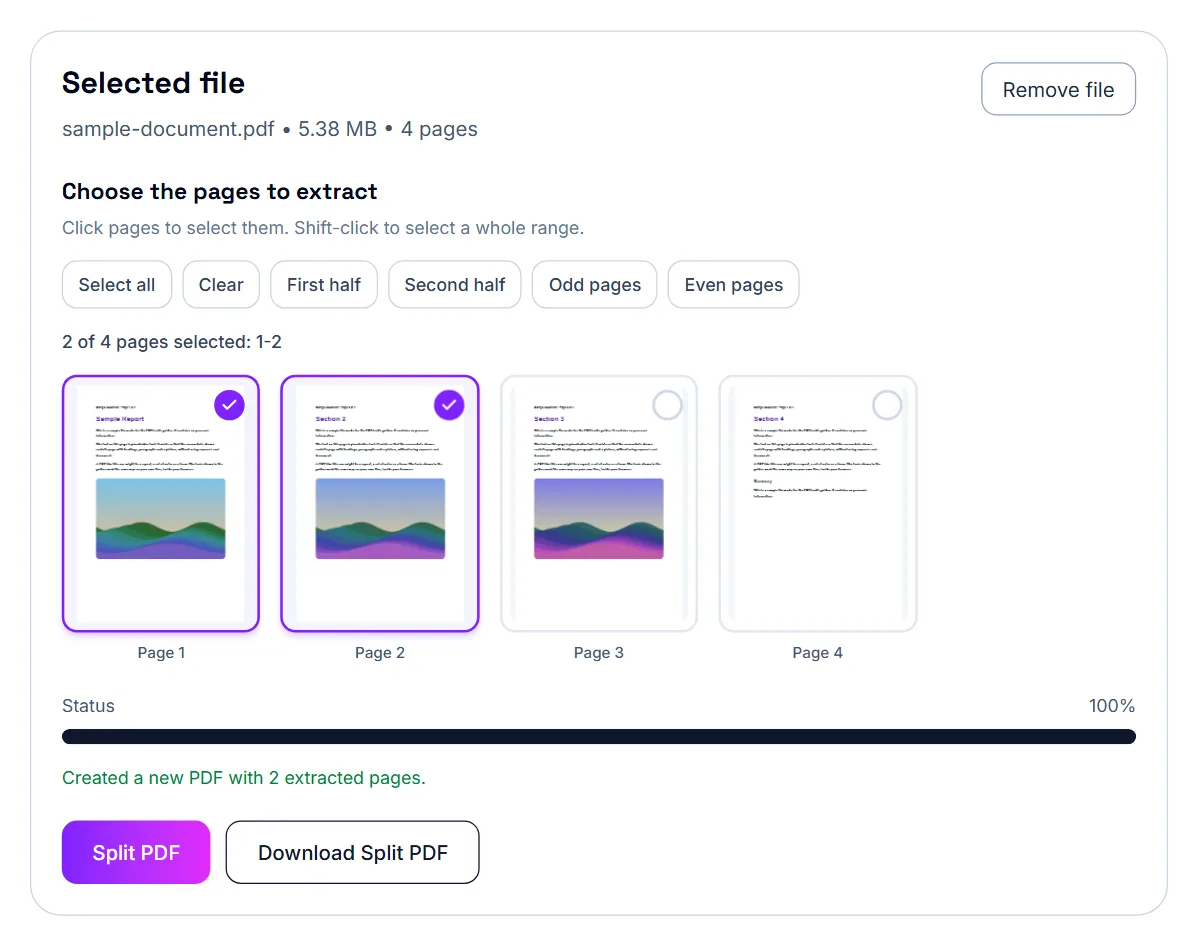Click the Page 3 landscape image preview
This screenshot has width=1199, height=946.
(x=599, y=519)
